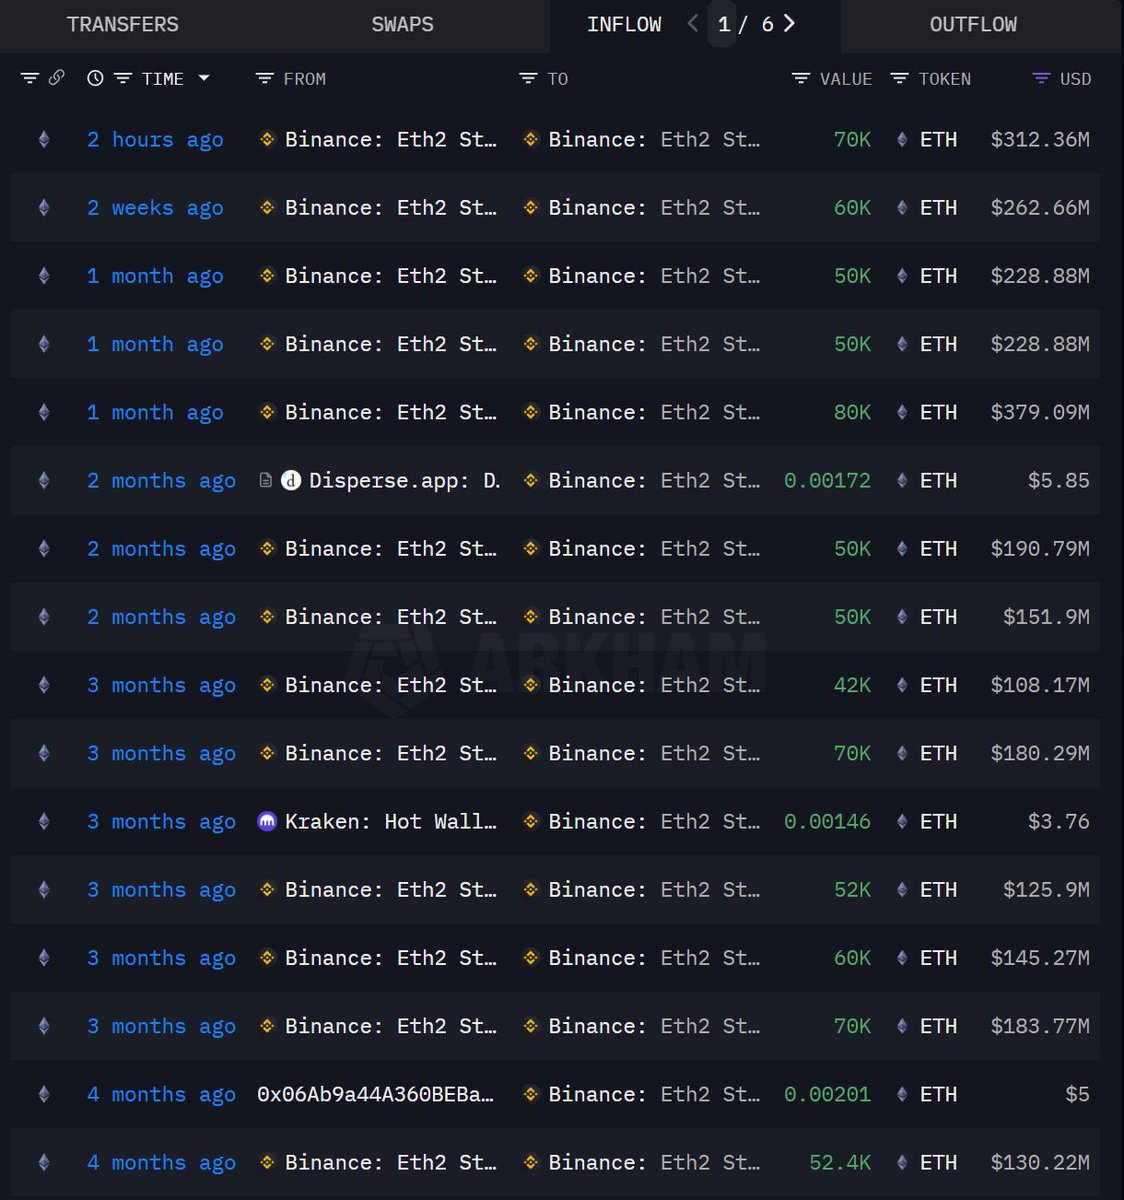Click Binance sender icon in $108.17M row

coord(267,685)
